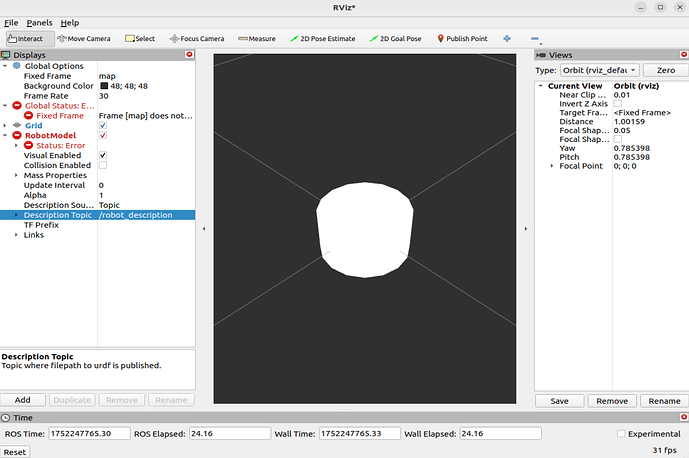689x458 pixels.
Task: Uncheck the Visual Enabled checkbox
Action: pos(103,155)
